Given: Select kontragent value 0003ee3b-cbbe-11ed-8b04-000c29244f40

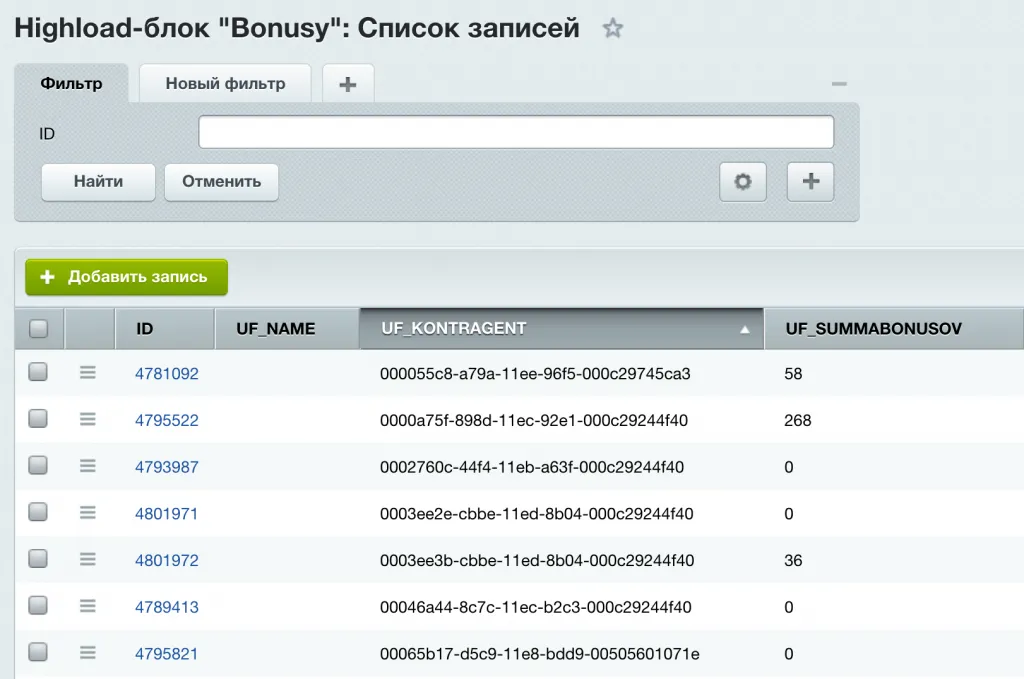Looking at the screenshot, I should (537, 560).
